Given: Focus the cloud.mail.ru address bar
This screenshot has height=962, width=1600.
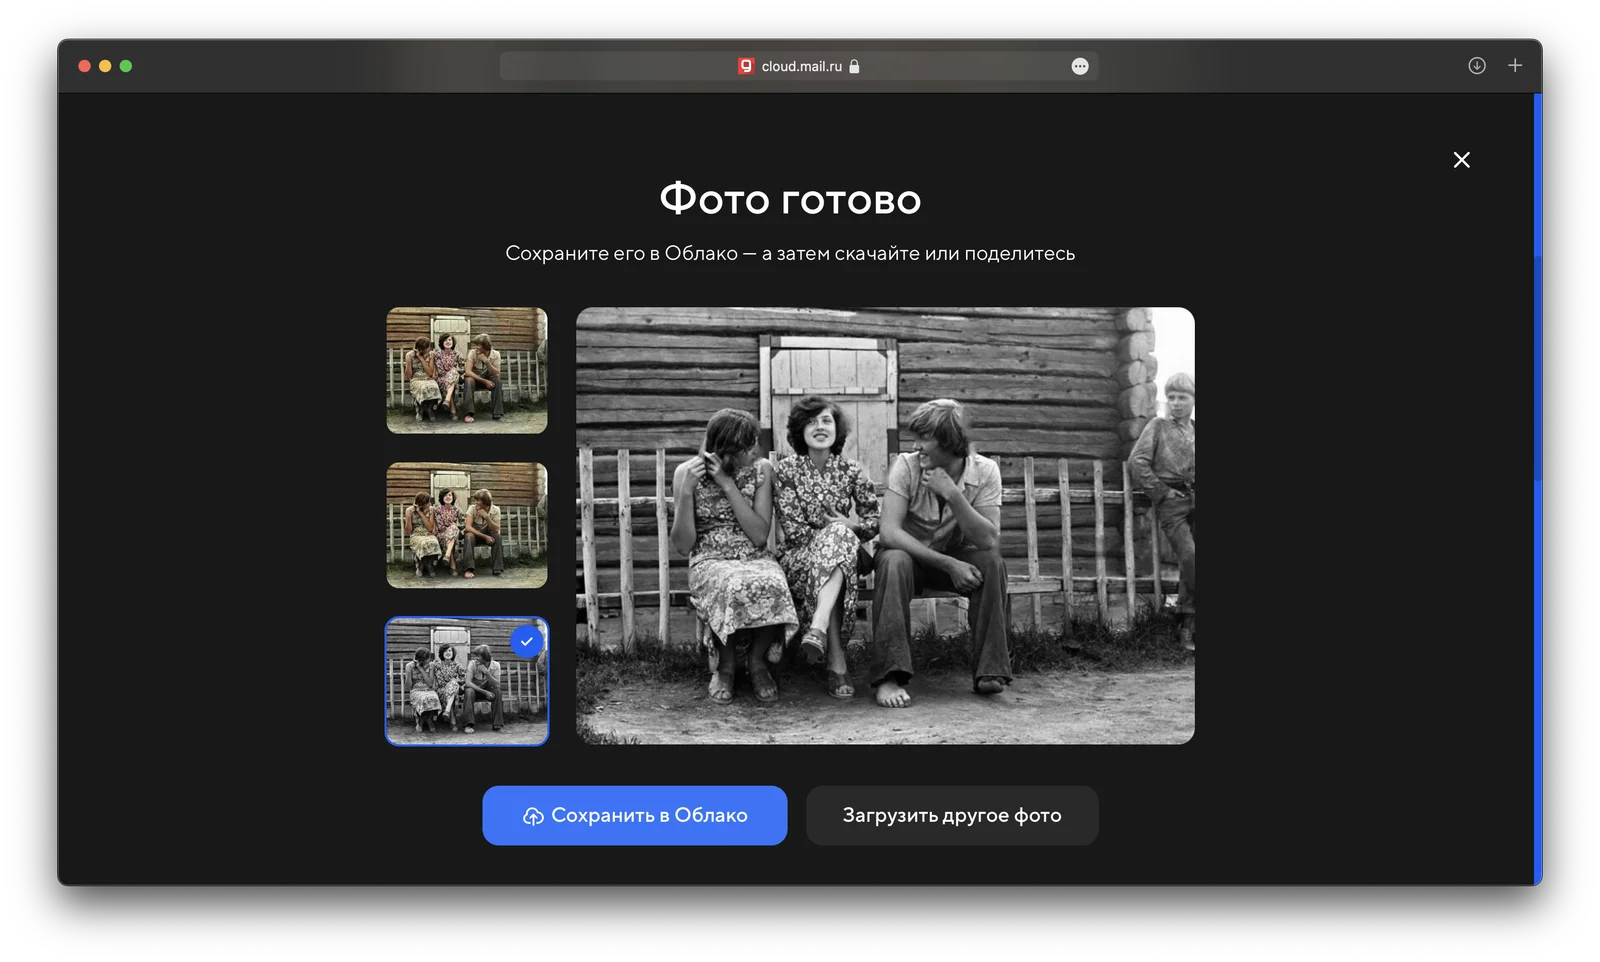Looking at the screenshot, I should point(799,66).
